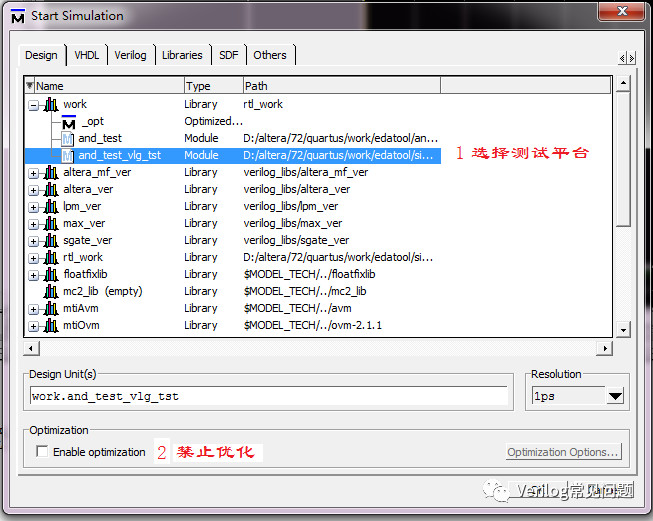Sort by the Path column header

point(342,86)
